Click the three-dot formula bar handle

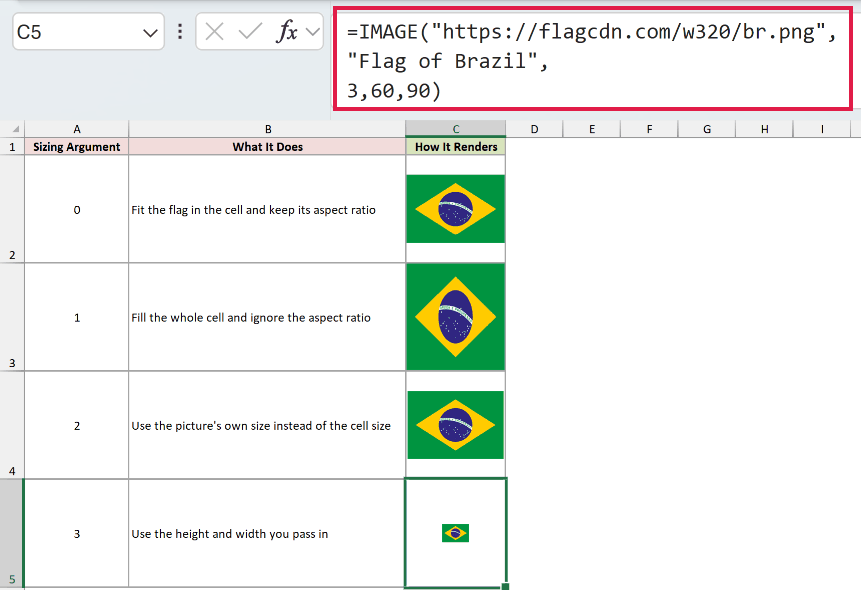(x=180, y=32)
